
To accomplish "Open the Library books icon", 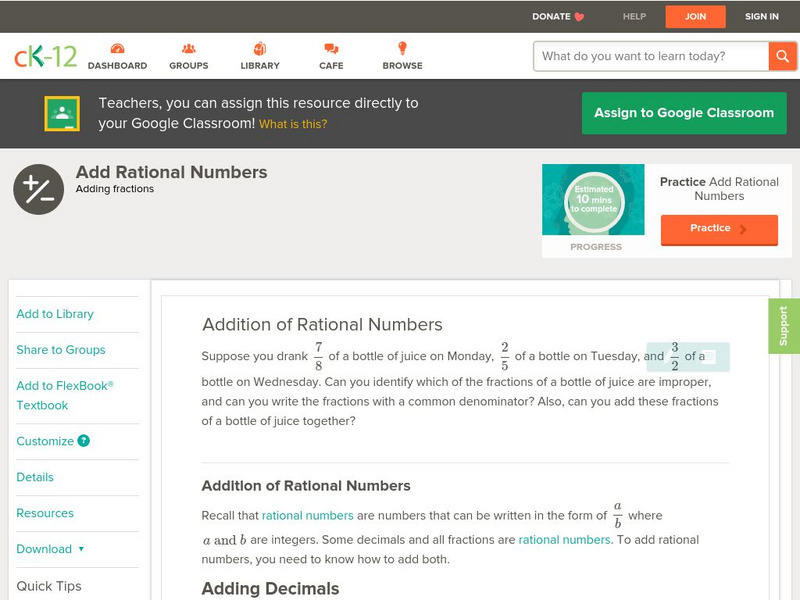I will (x=260, y=49).
